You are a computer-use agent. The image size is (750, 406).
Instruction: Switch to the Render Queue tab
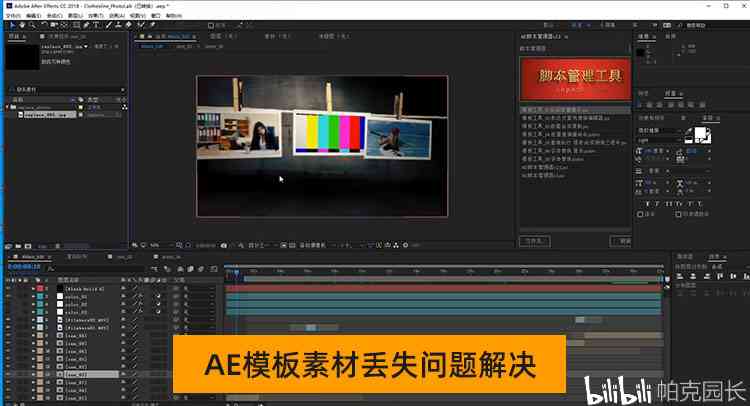point(77,257)
